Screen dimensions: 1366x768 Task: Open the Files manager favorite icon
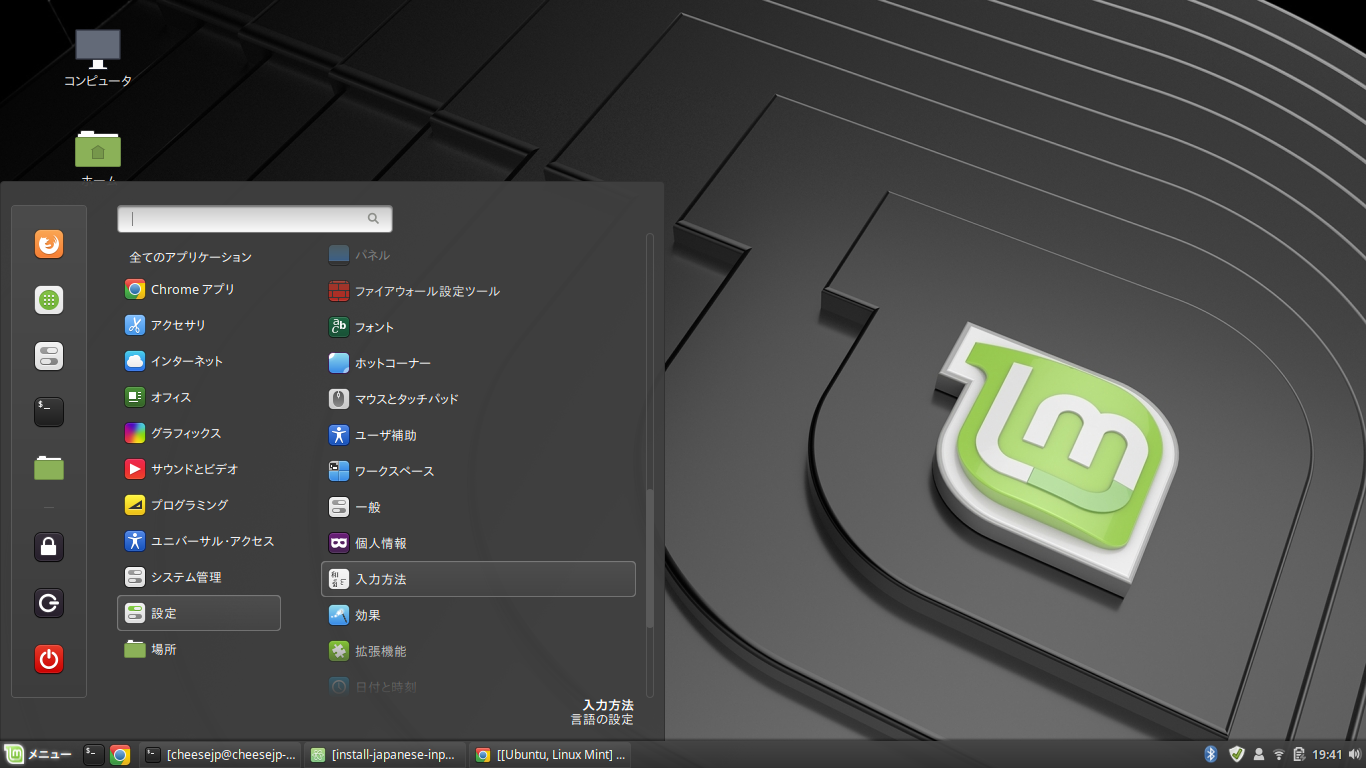click(x=49, y=467)
